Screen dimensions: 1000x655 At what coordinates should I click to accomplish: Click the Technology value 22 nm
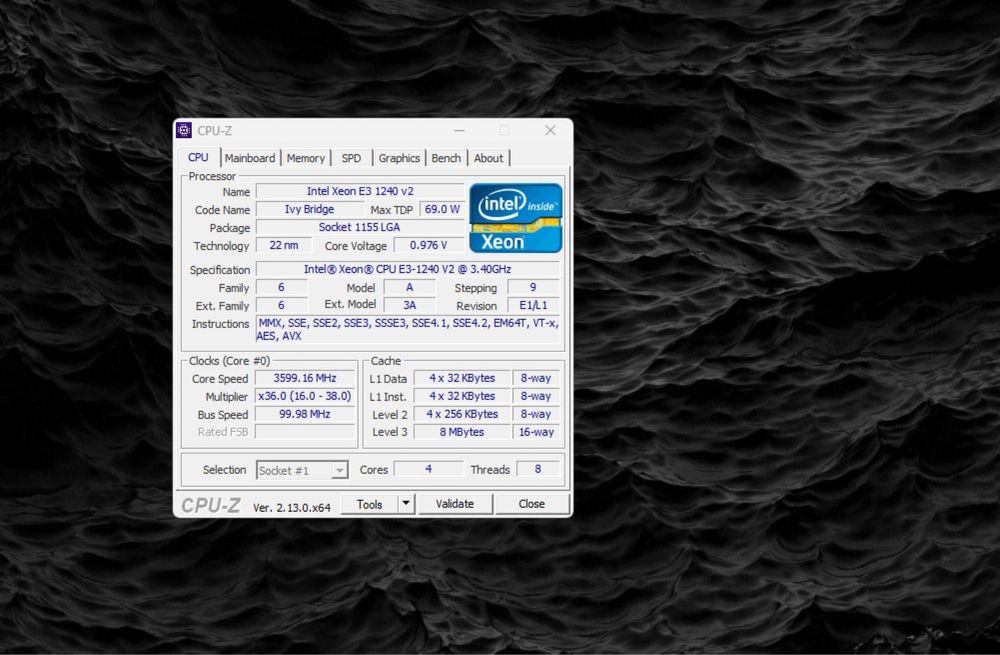[284, 245]
